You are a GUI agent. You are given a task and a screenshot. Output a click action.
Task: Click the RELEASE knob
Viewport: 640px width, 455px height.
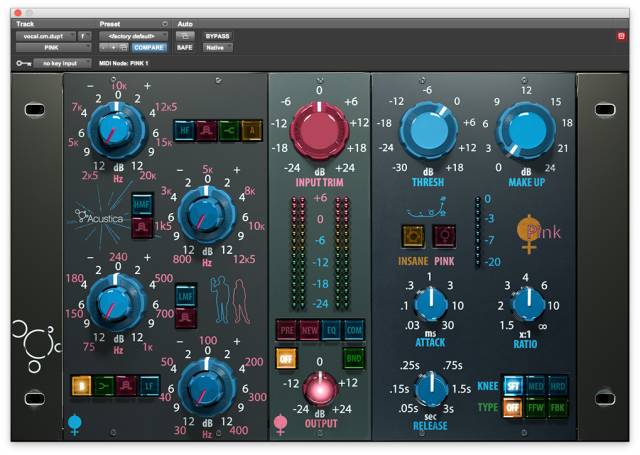tap(431, 388)
